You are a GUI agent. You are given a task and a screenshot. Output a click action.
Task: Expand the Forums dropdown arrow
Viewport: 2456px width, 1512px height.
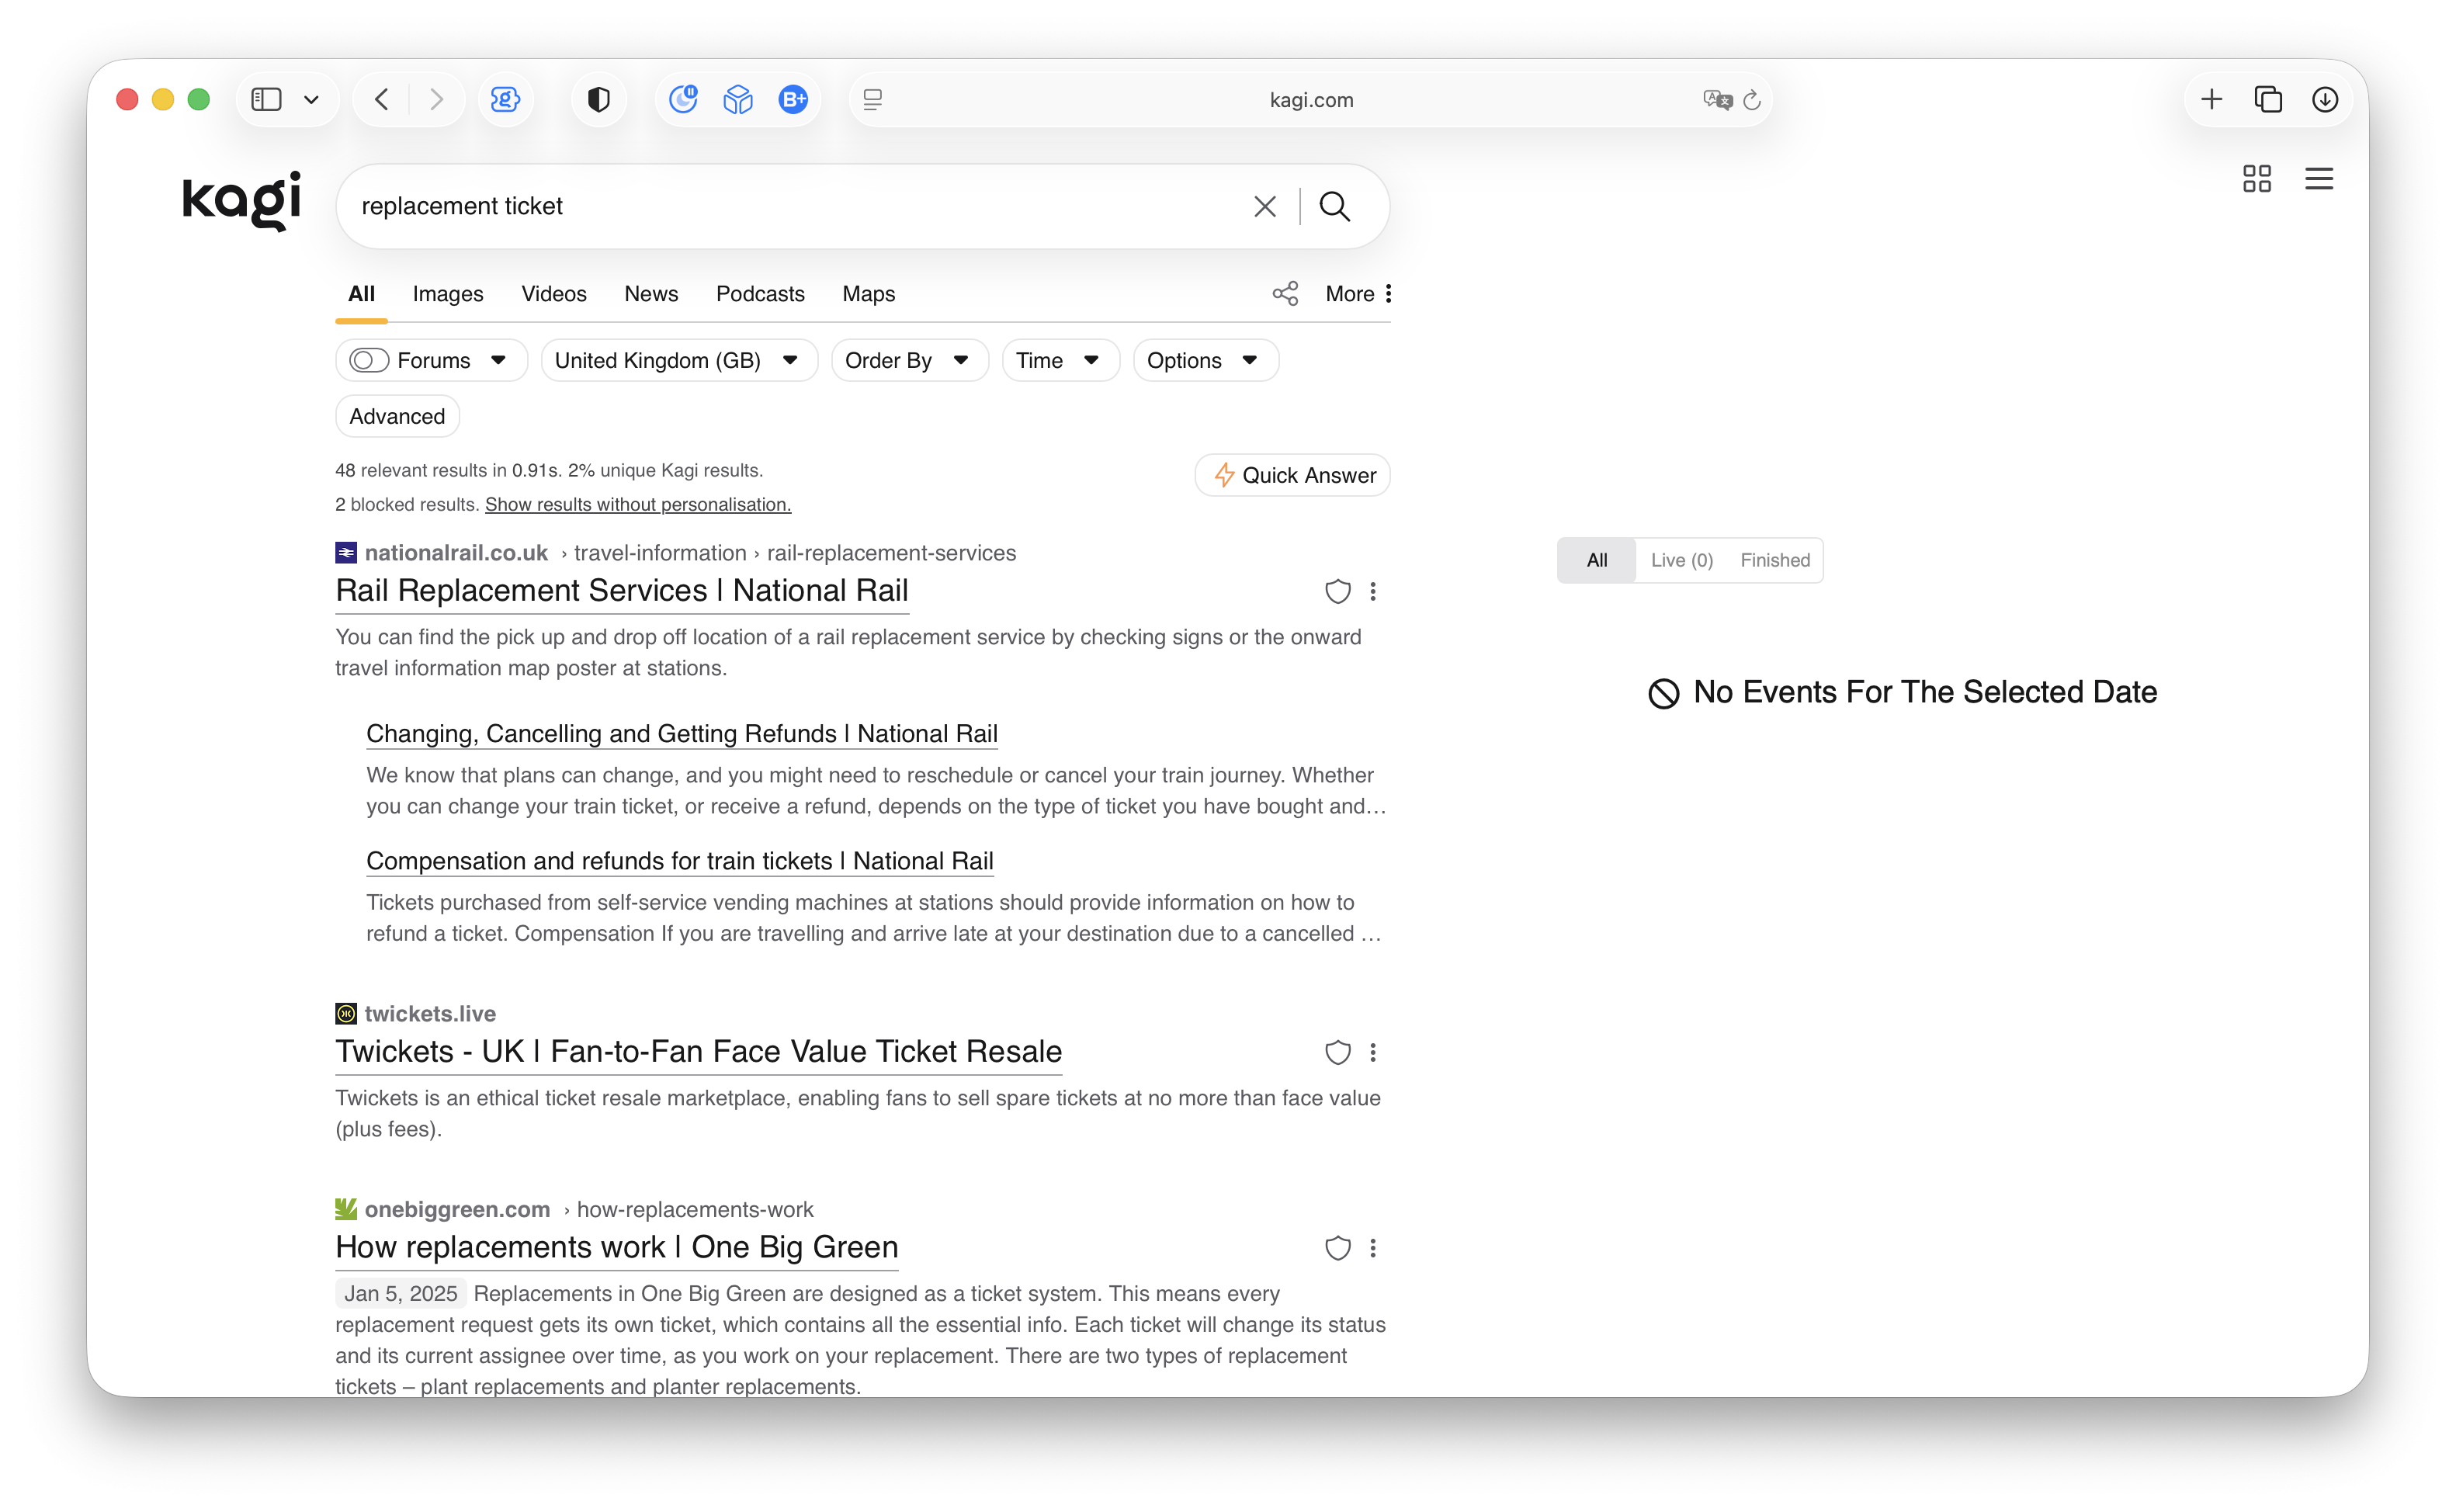[x=498, y=360]
